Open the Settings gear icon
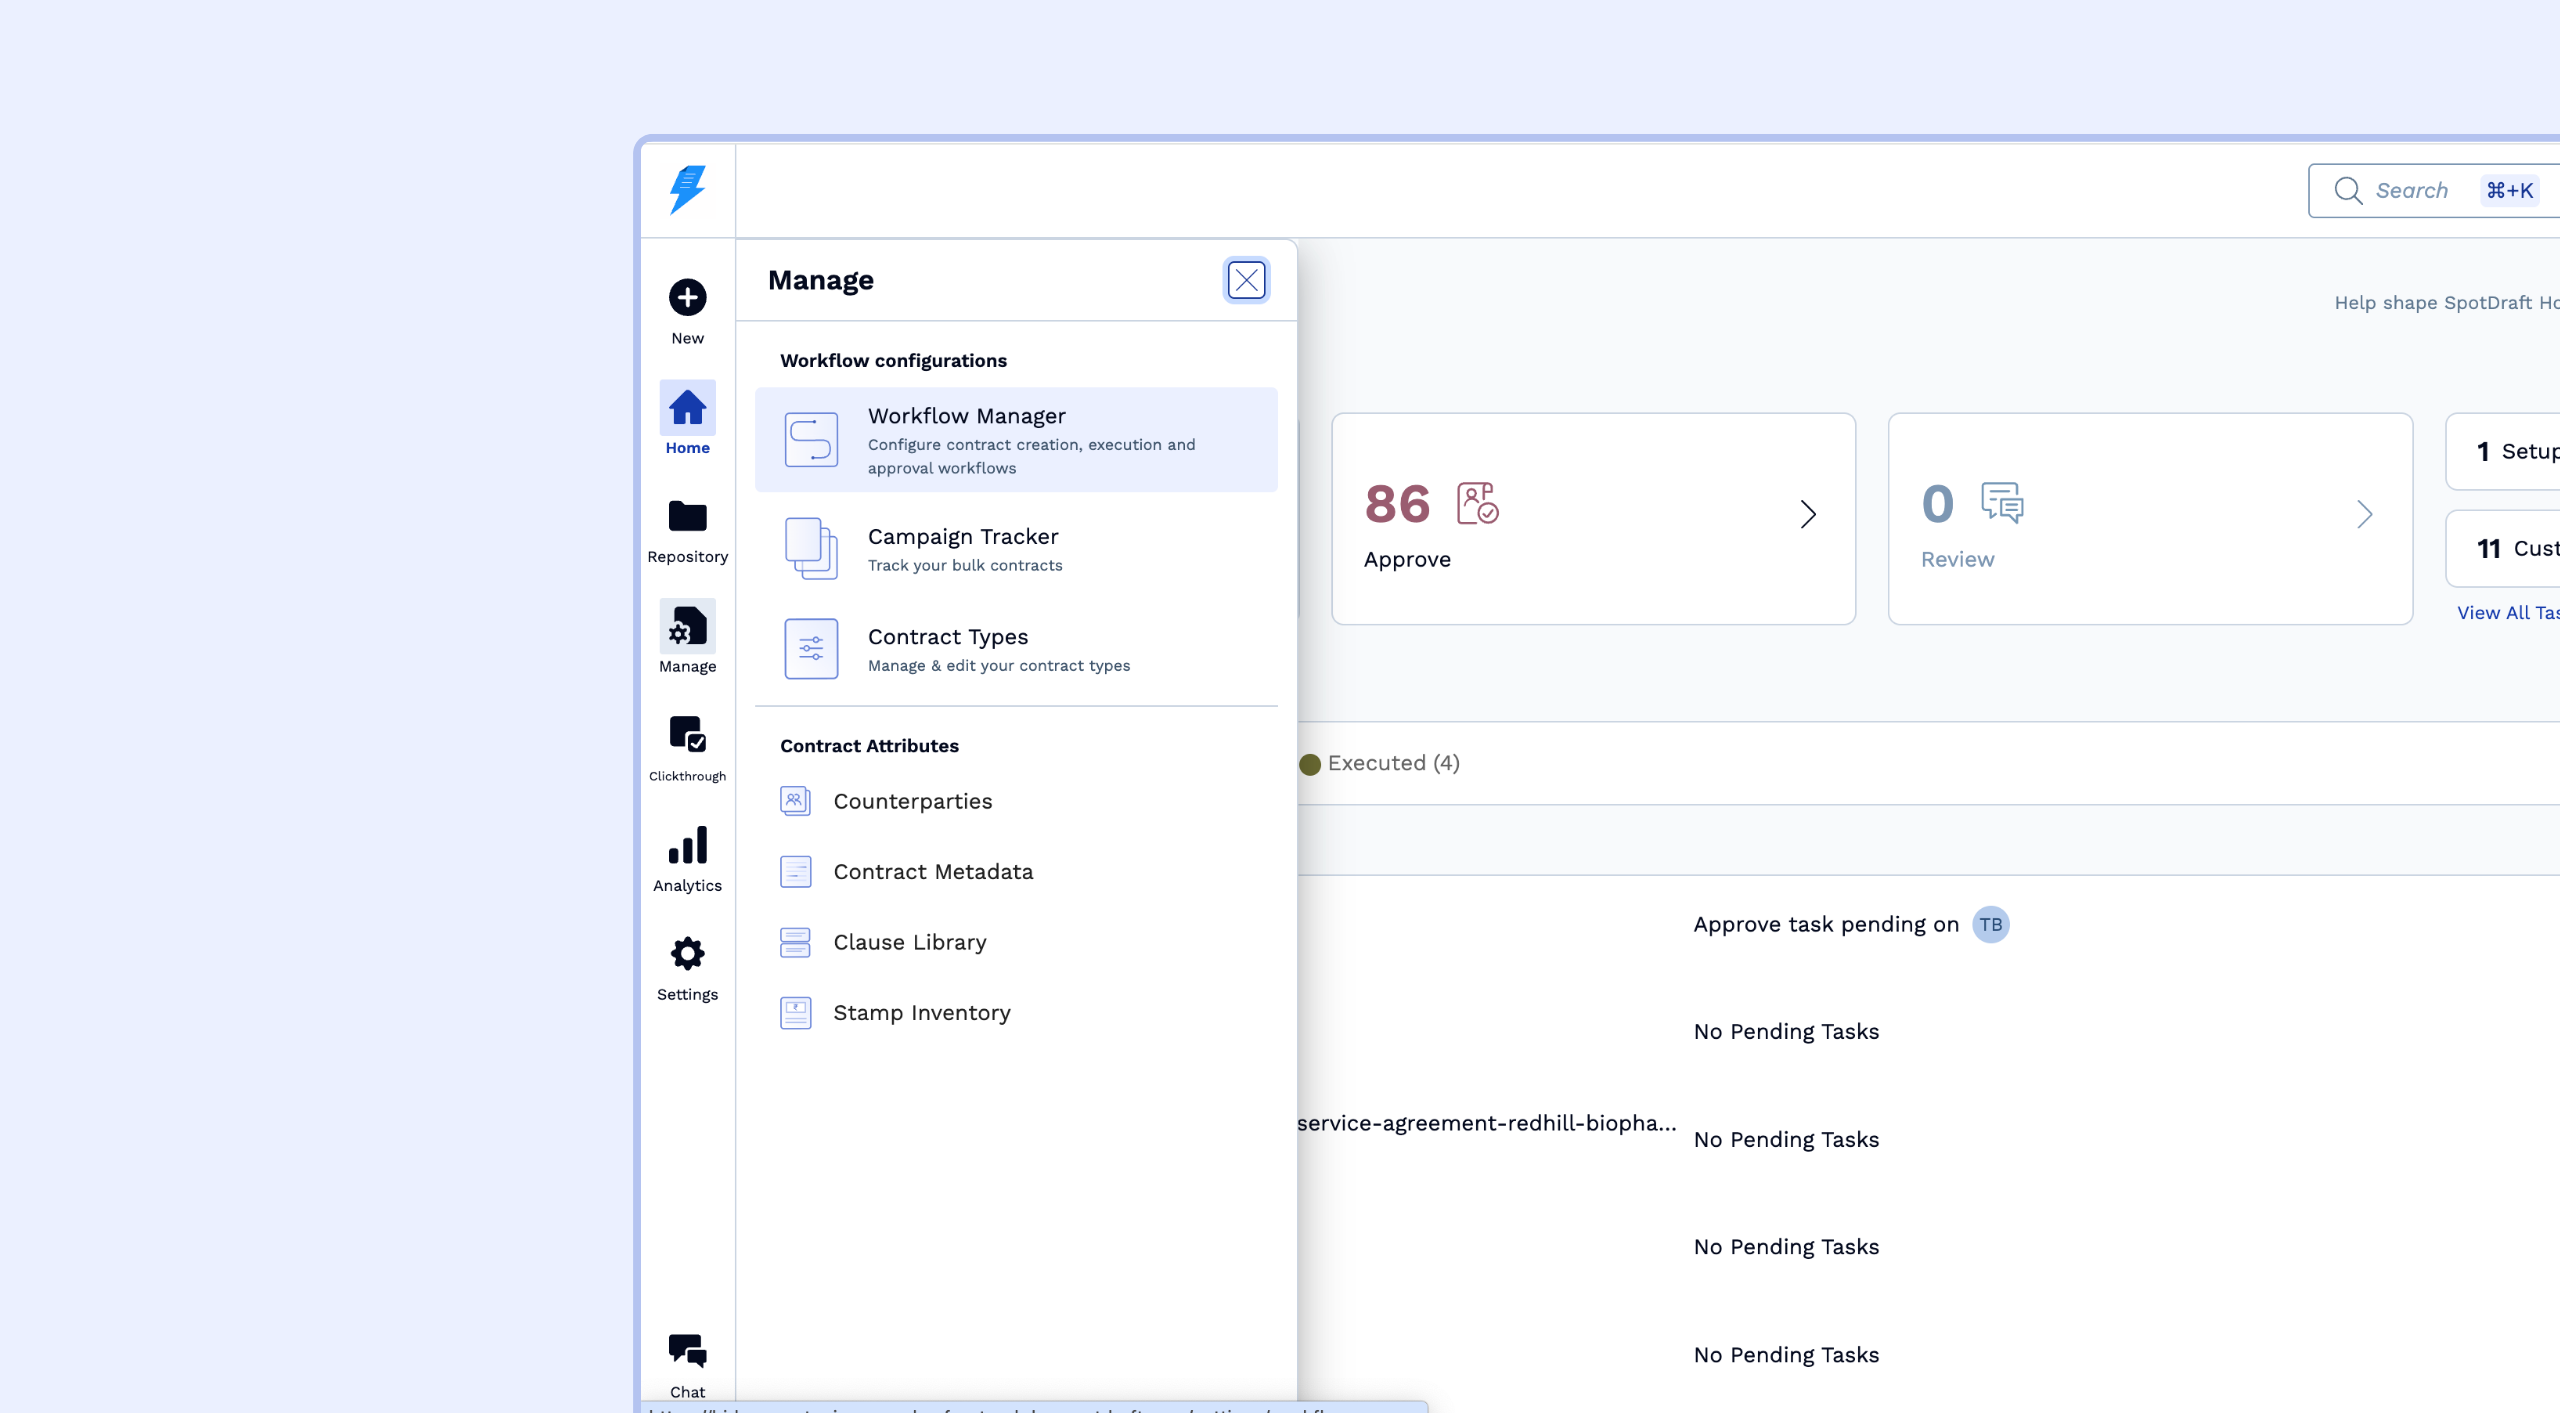Screen dimensions: 2560x1413 (x=687, y=954)
